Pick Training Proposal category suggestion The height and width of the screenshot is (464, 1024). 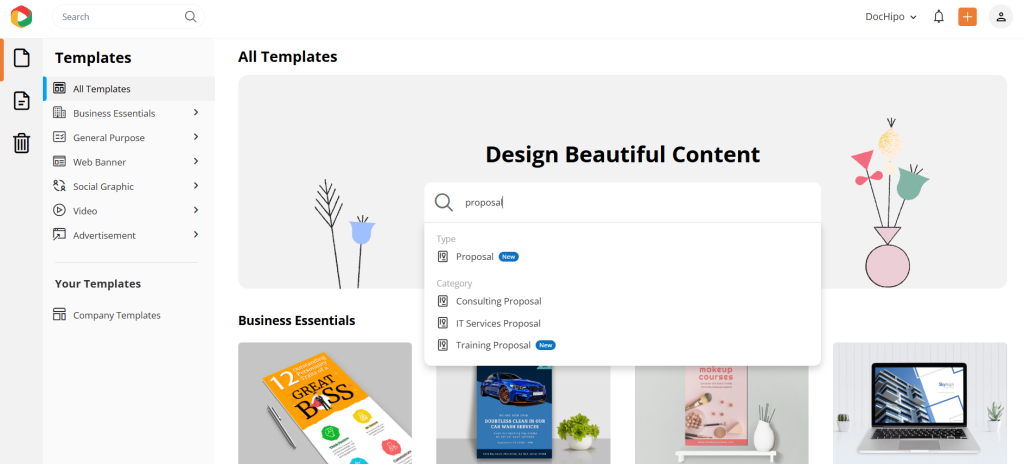[x=493, y=345]
